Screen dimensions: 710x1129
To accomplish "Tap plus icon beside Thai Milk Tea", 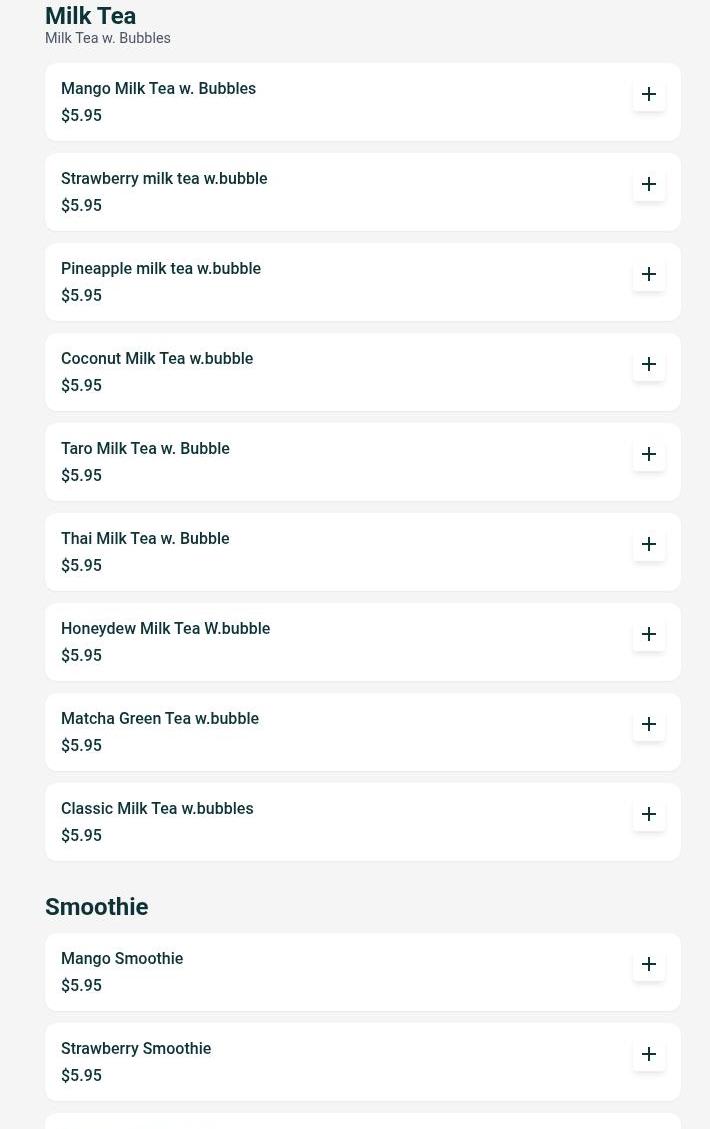I will pos(649,544).
